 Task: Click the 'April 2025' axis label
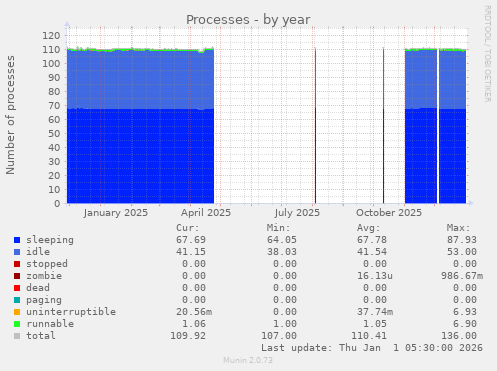pyautogui.click(x=206, y=213)
